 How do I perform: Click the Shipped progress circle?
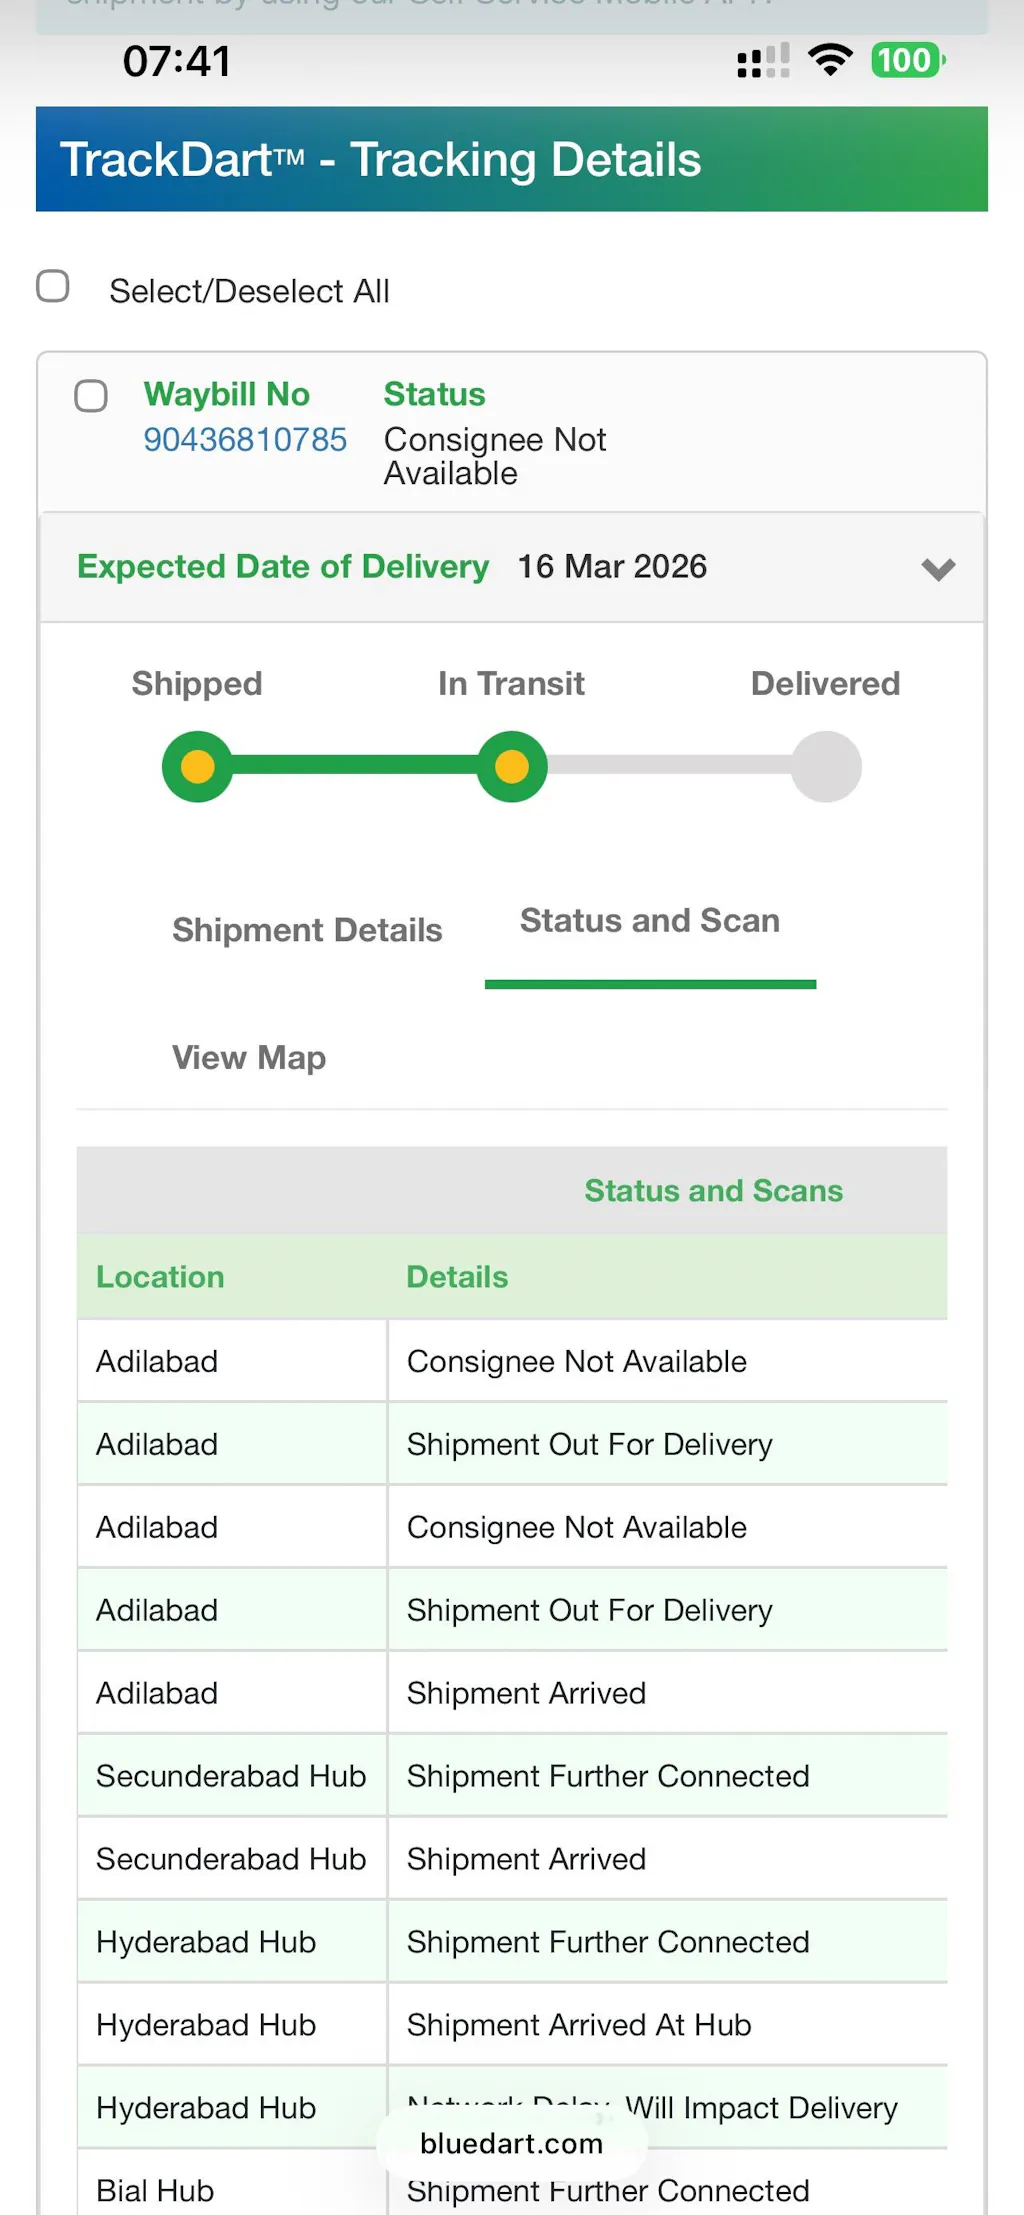(197, 767)
